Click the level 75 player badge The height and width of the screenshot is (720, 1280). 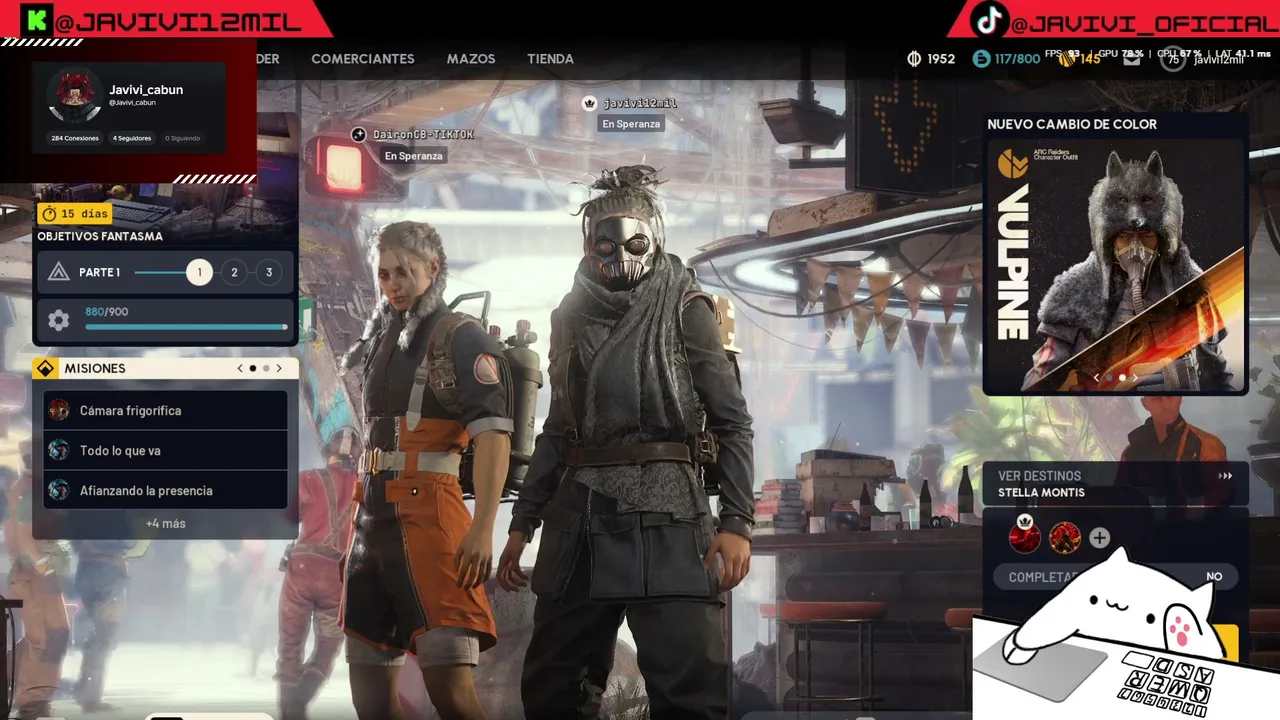point(1172,59)
